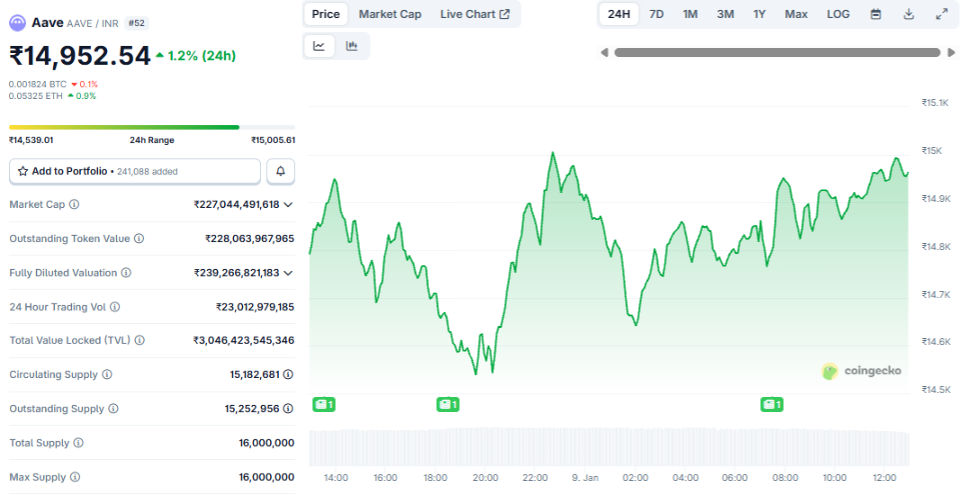
Task: Select the 3M time range
Action: pos(726,14)
